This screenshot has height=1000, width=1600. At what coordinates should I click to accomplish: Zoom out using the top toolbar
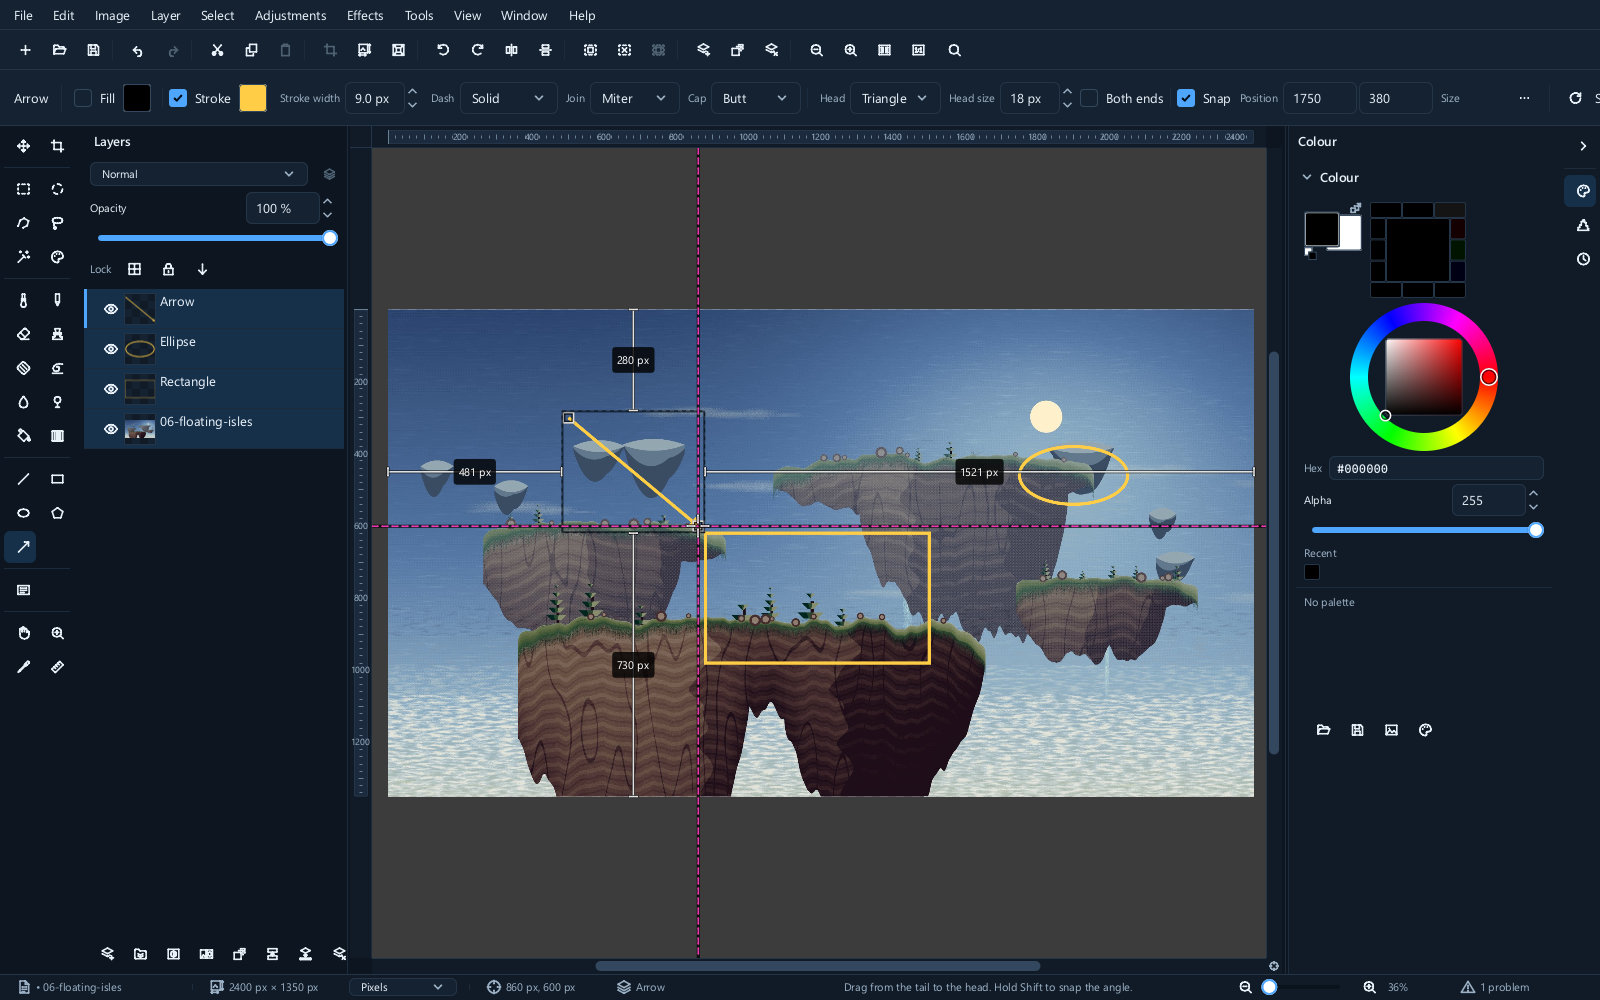pyautogui.click(x=816, y=50)
